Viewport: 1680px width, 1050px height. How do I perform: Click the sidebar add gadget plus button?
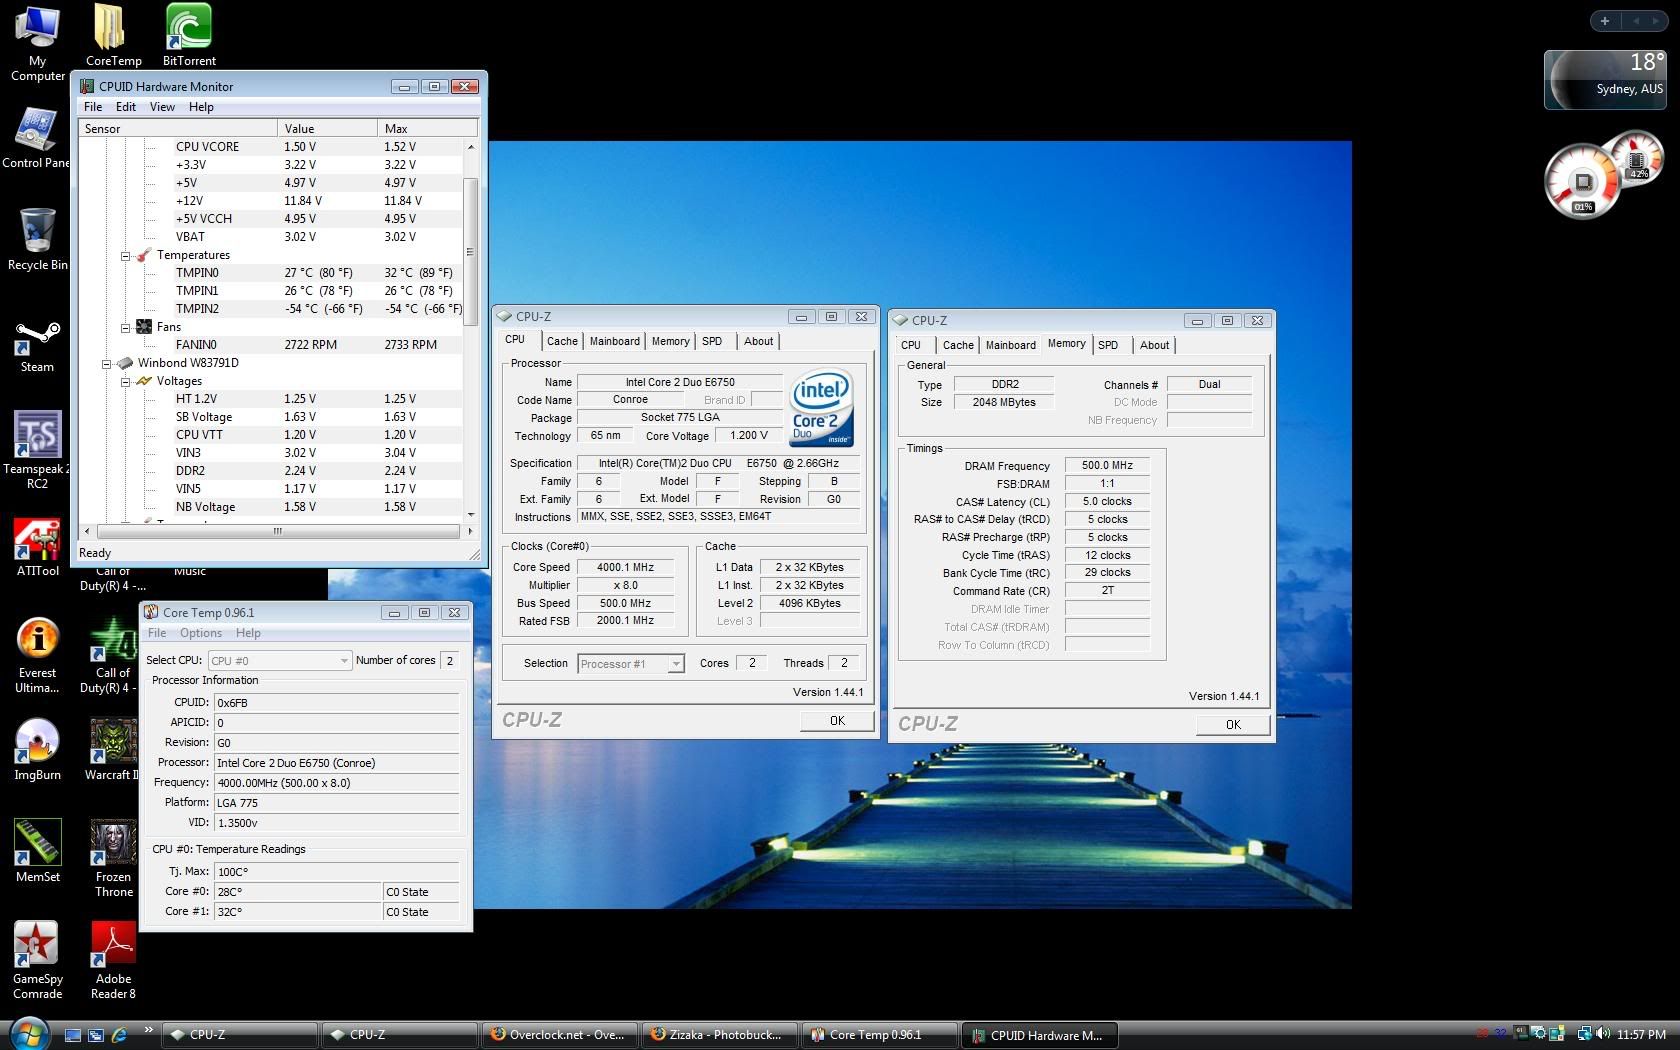tap(1605, 20)
